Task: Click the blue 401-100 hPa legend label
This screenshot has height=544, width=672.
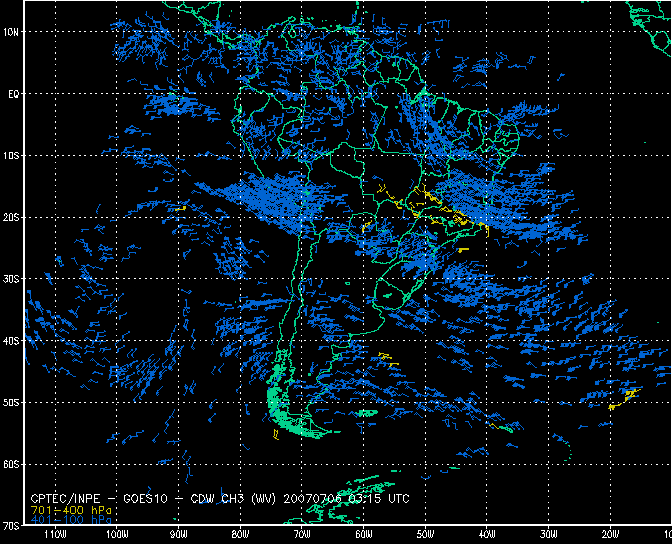Action: pyautogui.click(x=72, y=521)
